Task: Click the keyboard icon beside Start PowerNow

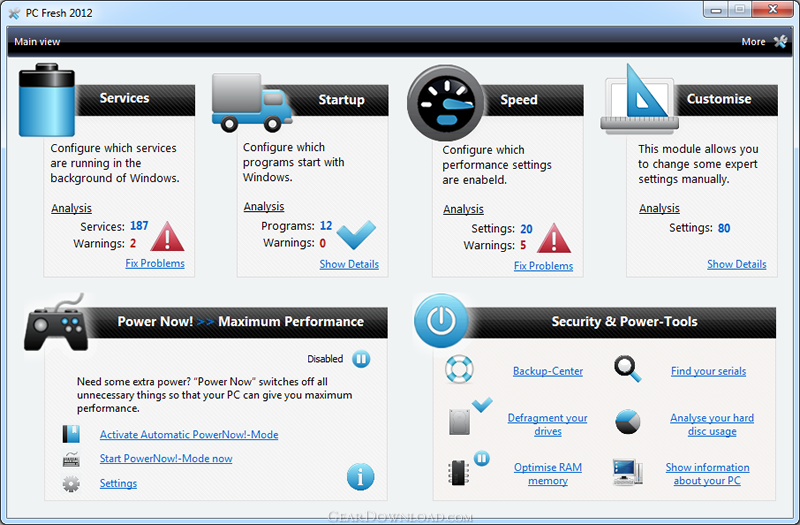Action: [71, 458]
